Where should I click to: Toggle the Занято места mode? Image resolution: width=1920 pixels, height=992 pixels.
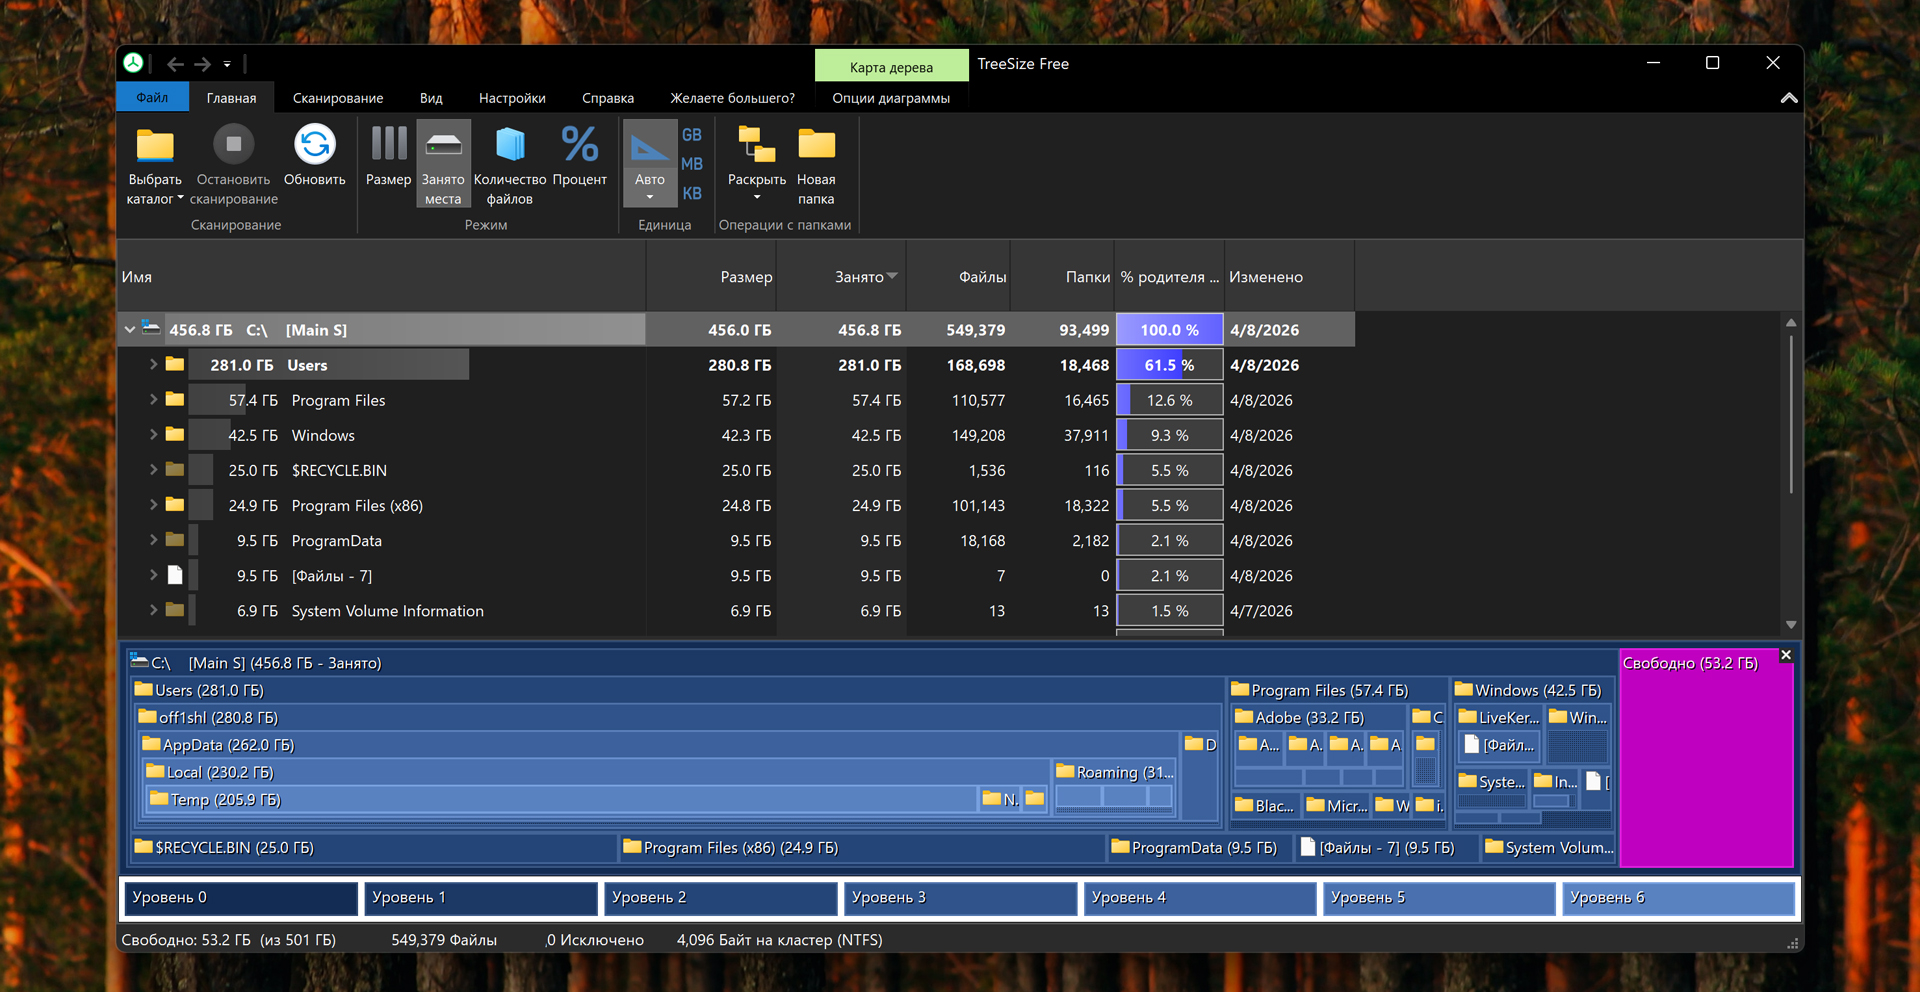pyautogui.click(x=443, y=146)
